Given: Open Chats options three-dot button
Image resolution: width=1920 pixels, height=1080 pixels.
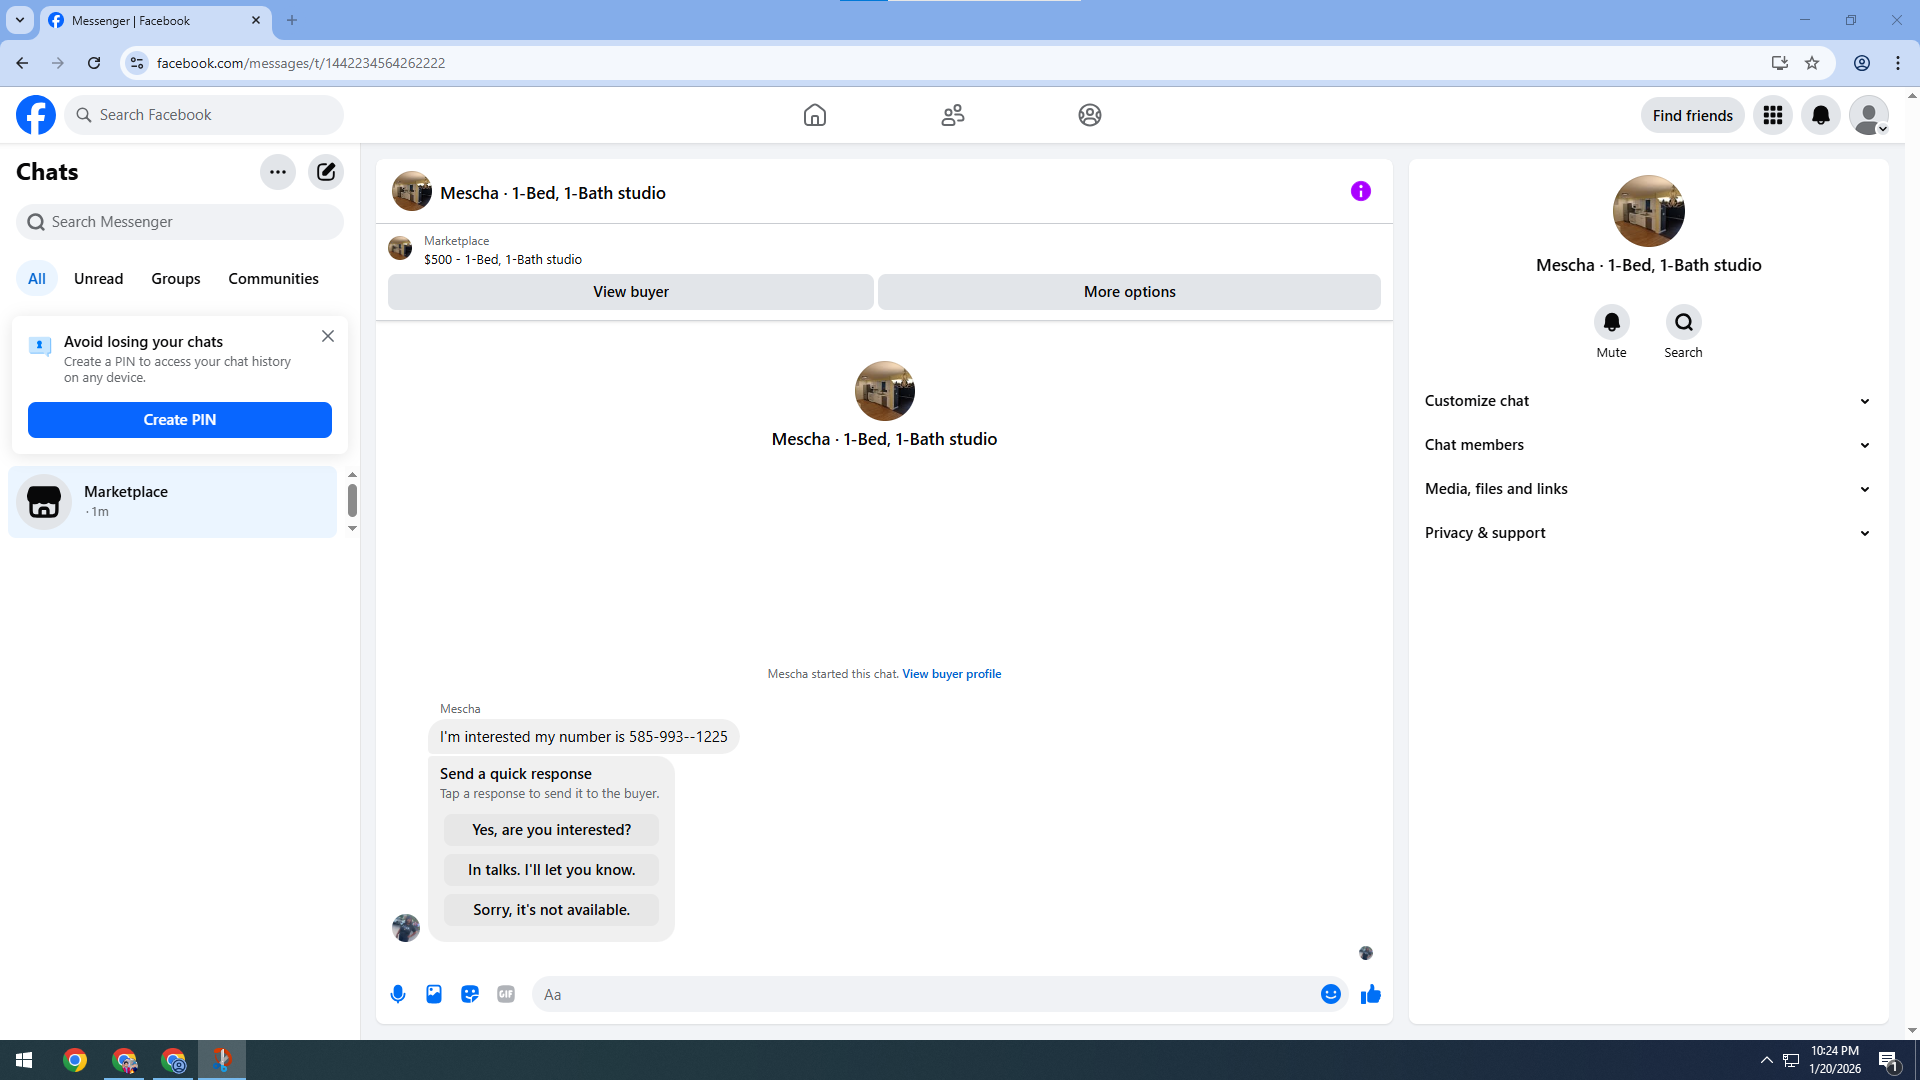Looking at the screenshot, I should point(278,172).
